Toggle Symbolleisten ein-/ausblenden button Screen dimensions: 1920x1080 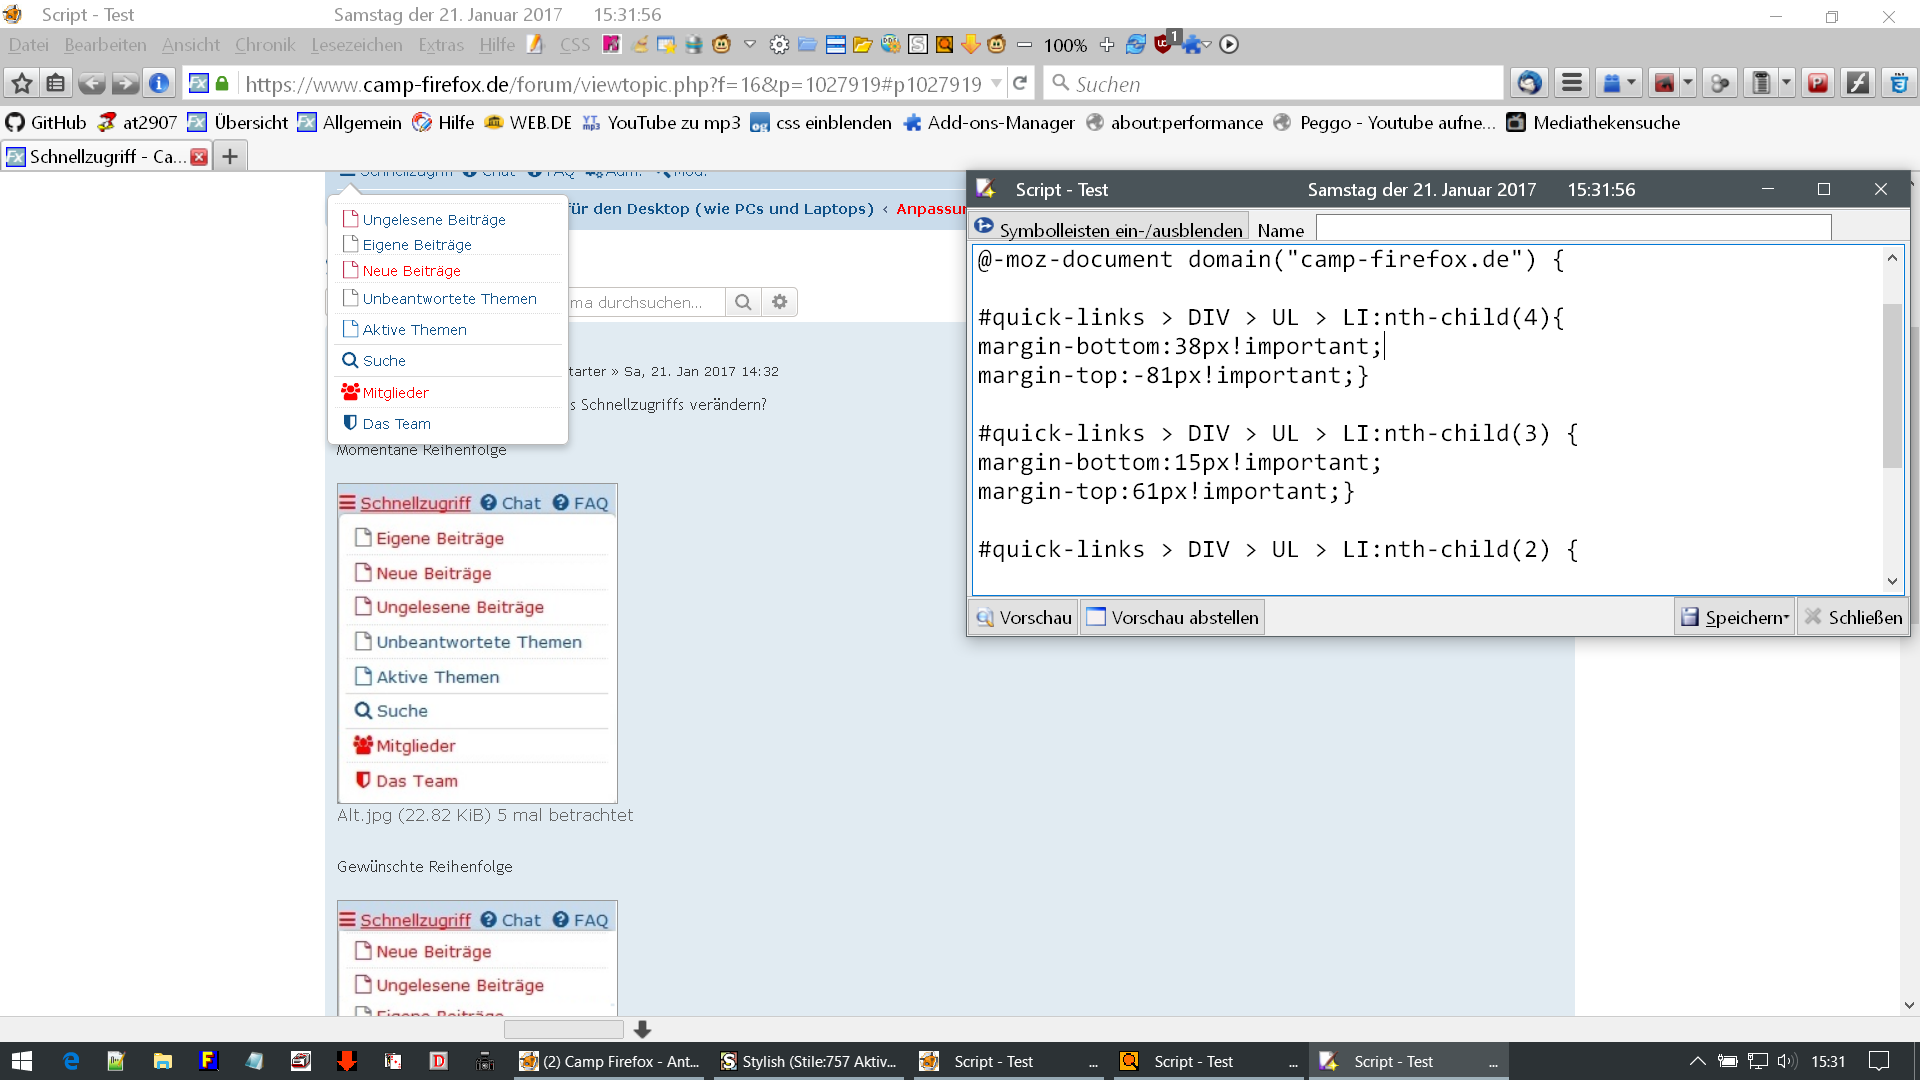click(x=1109, y=229)
